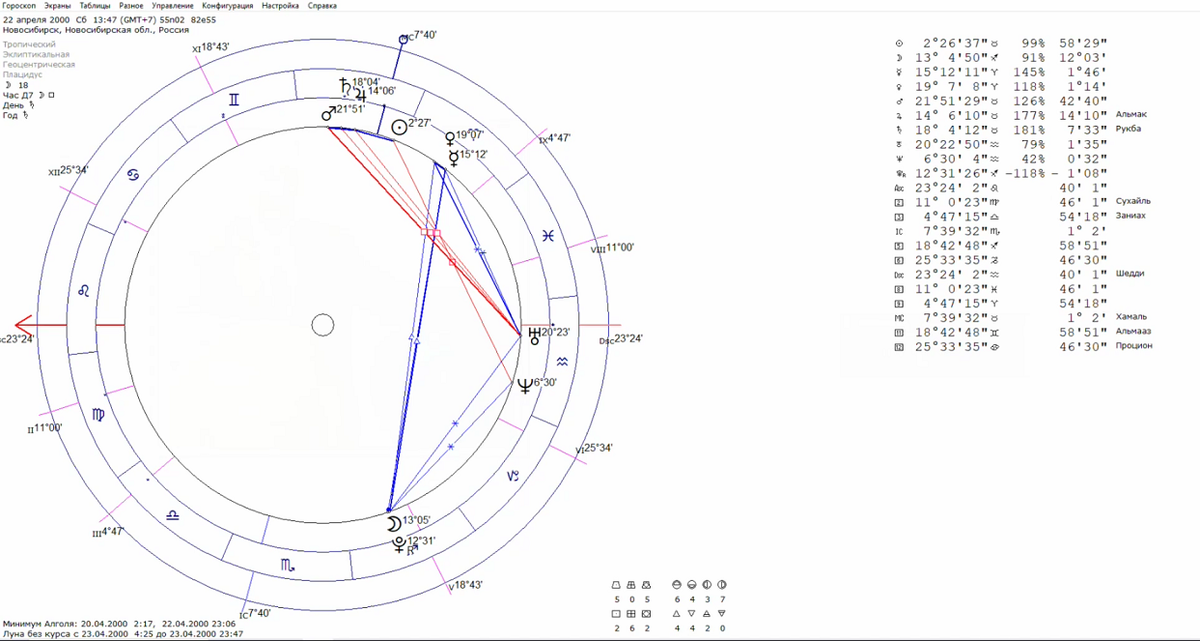The height and width of the screenshot is (641, 1200).
Task: Click the 'Эклиптикальная' coordinate label
Action: [36, 54]
